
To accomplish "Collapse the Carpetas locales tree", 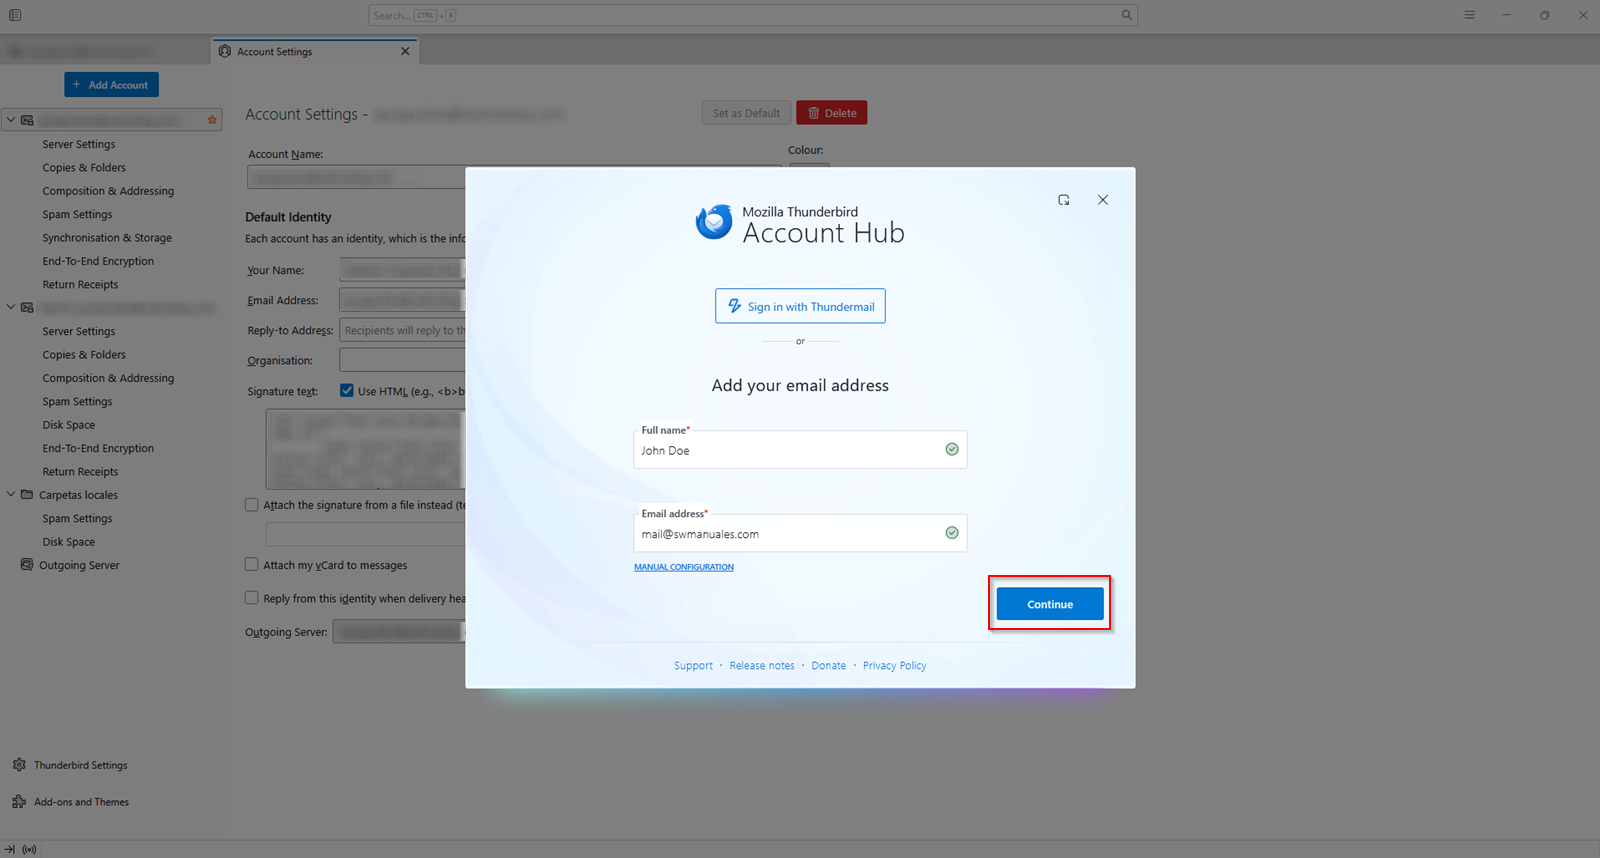I will click(x=11, y=495).
